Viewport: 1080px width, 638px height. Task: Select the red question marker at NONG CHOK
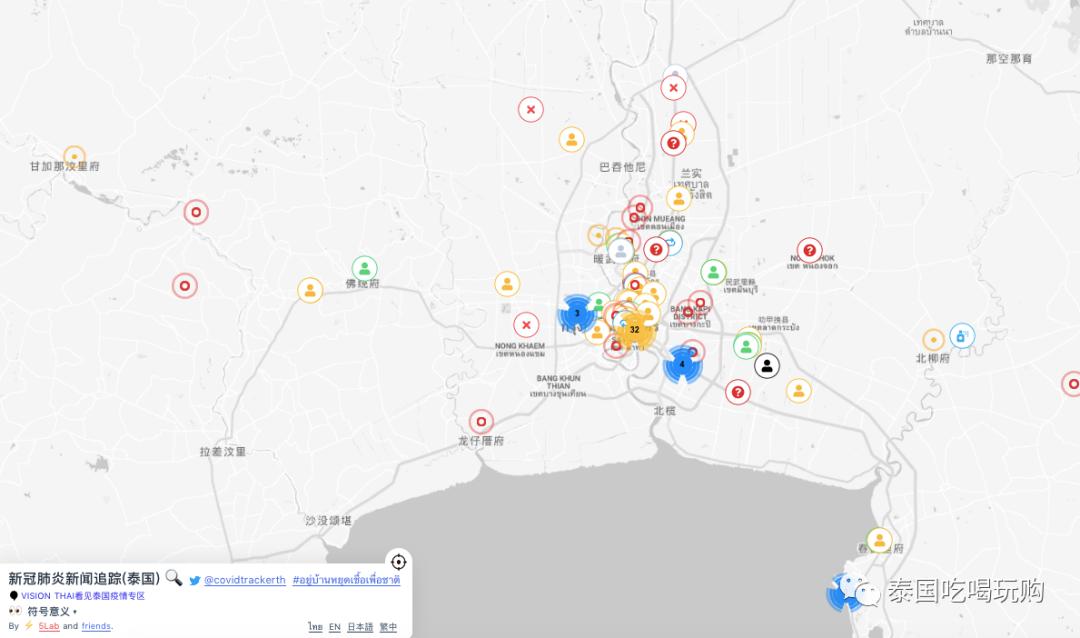pyautogui.click(x=809, y=250)
